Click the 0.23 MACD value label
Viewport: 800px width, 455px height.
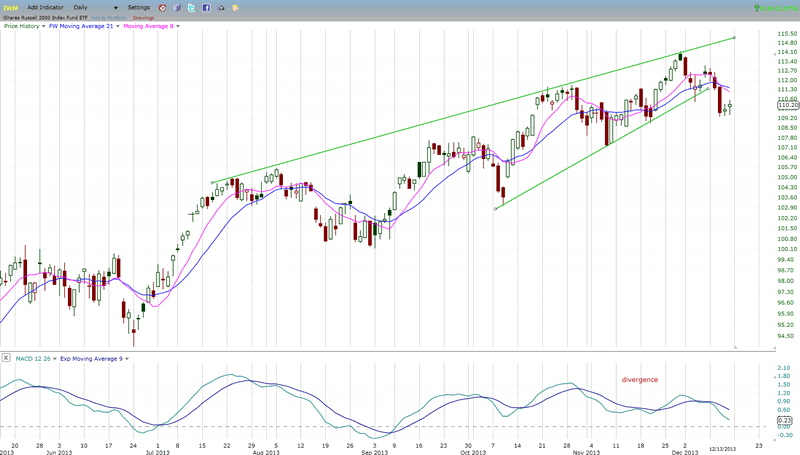(x=784, y=420)
